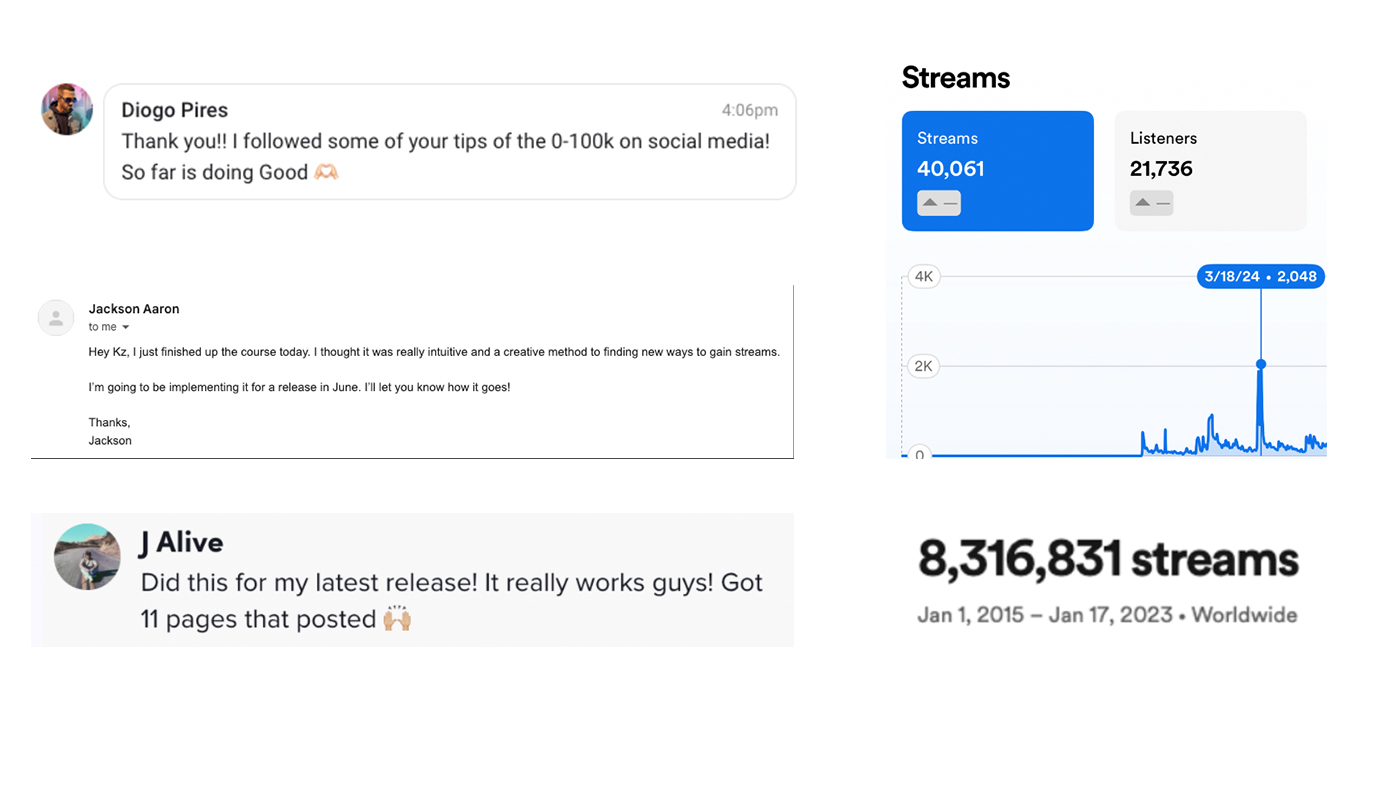Open the Jackson Aaron sender name
Screen dimensions: 1400x790
point(134,309)
